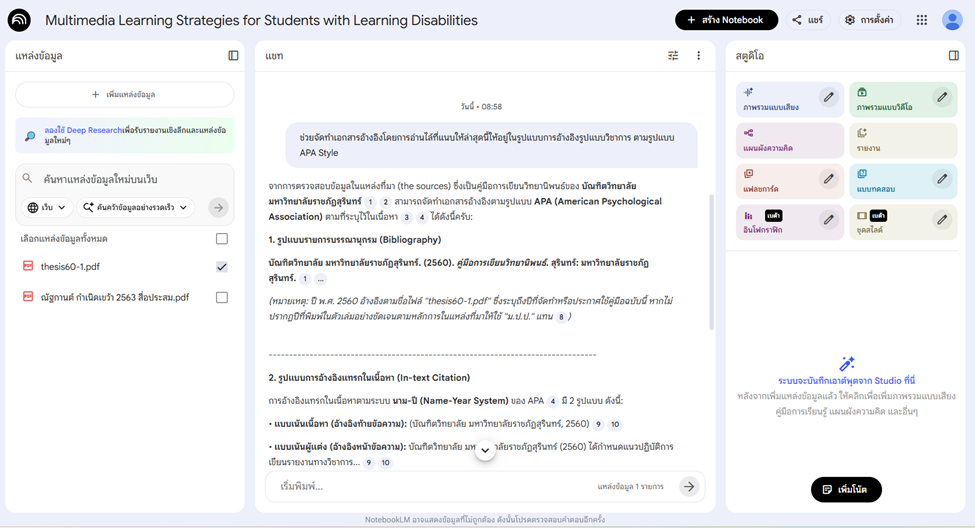Open chat settings tune icon
This screenshot has height=528, width=975.
[673, 56]
